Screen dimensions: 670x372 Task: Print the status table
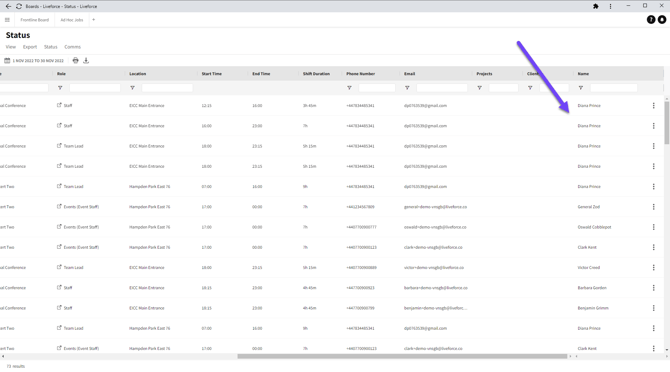point(76,60)
